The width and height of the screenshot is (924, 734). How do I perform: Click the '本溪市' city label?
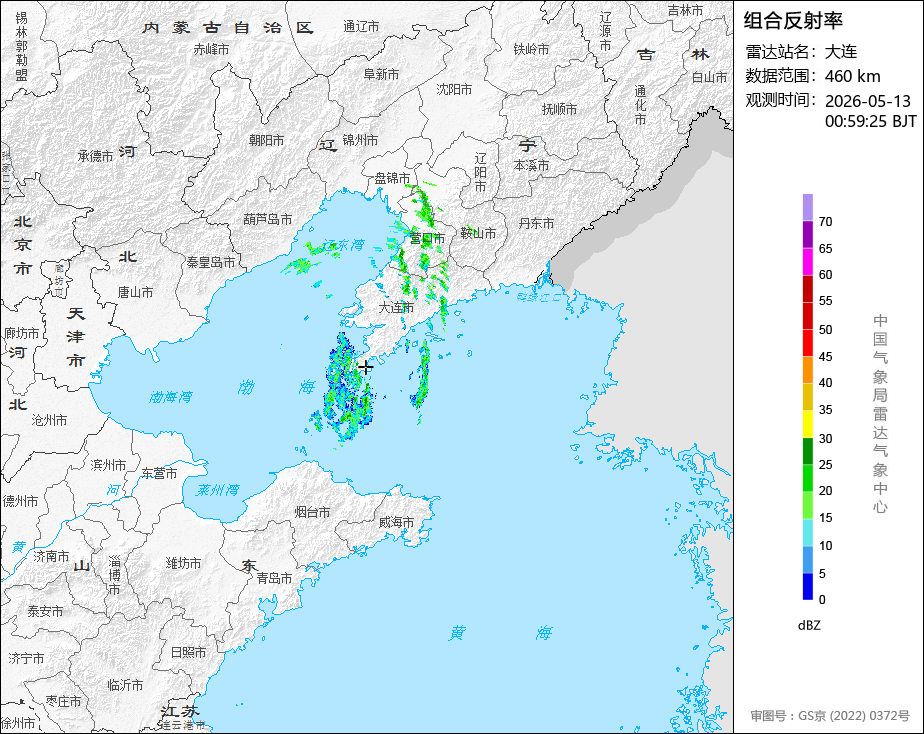[531, 166]
